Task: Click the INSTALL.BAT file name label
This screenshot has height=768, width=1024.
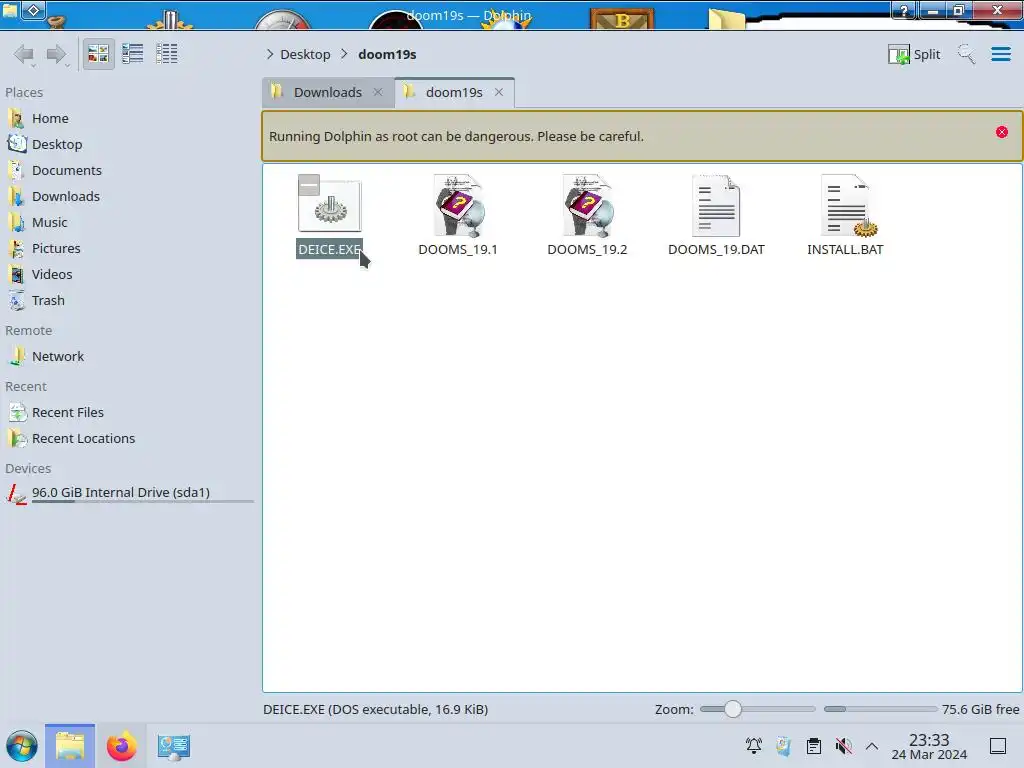Action: point(845,249)
